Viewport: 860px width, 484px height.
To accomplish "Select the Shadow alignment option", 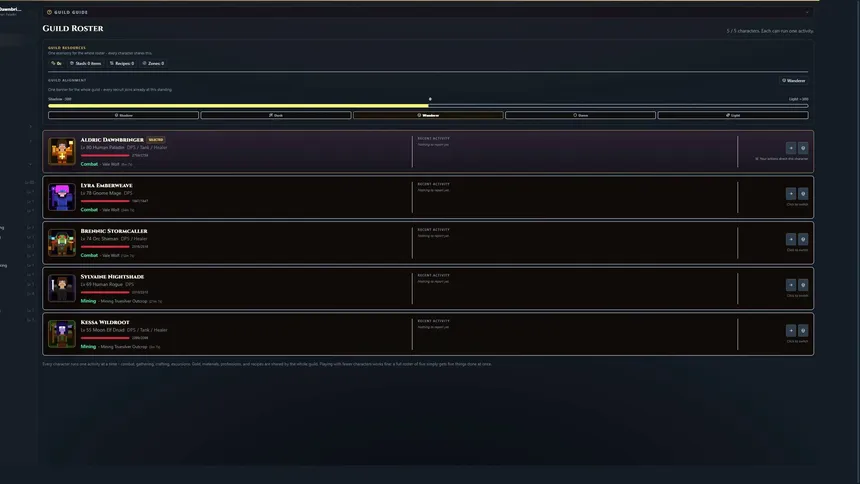I will tap(123, 115).
